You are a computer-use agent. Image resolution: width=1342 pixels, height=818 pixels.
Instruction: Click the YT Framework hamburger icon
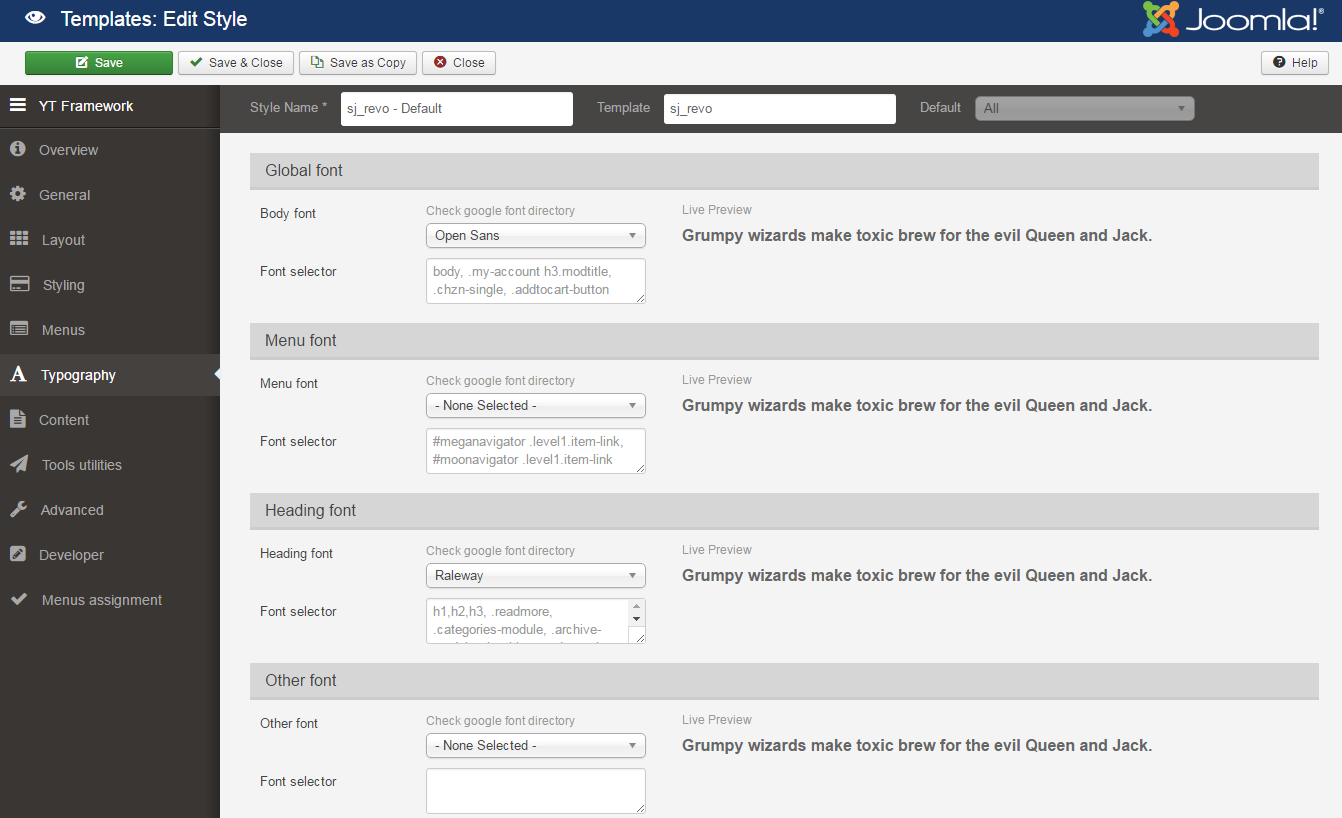(18, 105)
